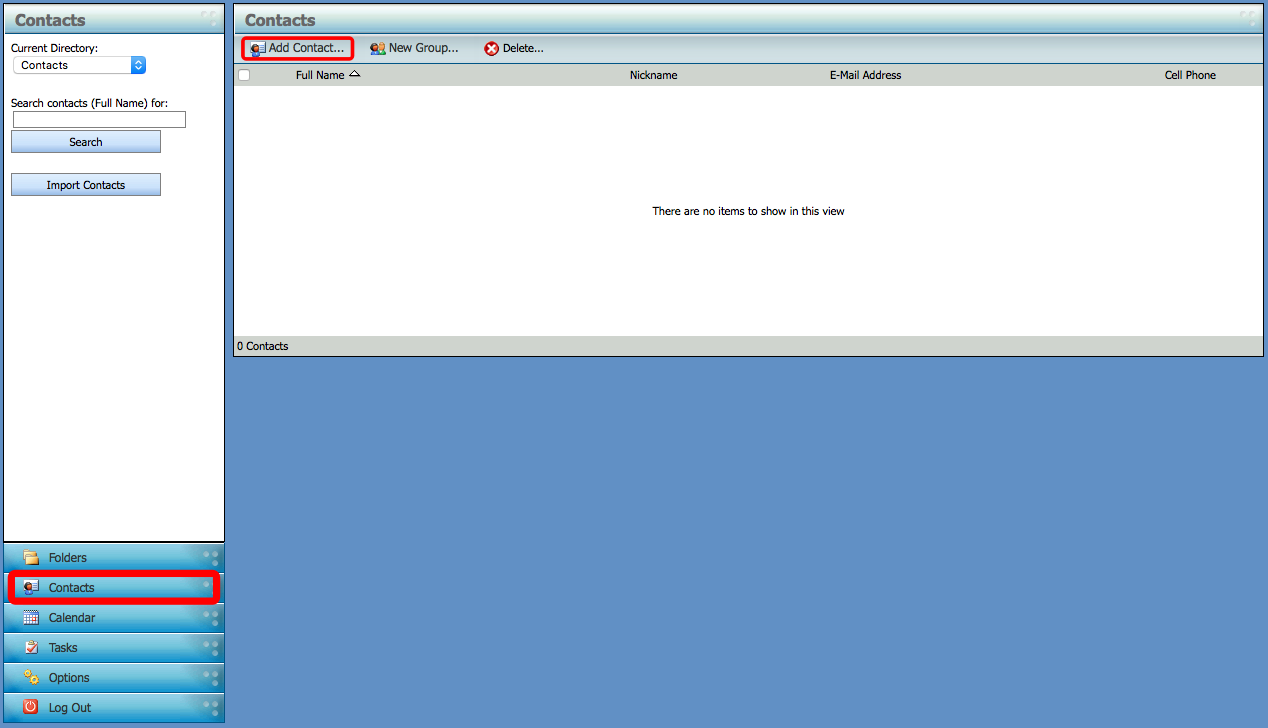This screenshot has height=728, width=1268.
Task: Focus the search contacts text field
Action: click(99, 119)
